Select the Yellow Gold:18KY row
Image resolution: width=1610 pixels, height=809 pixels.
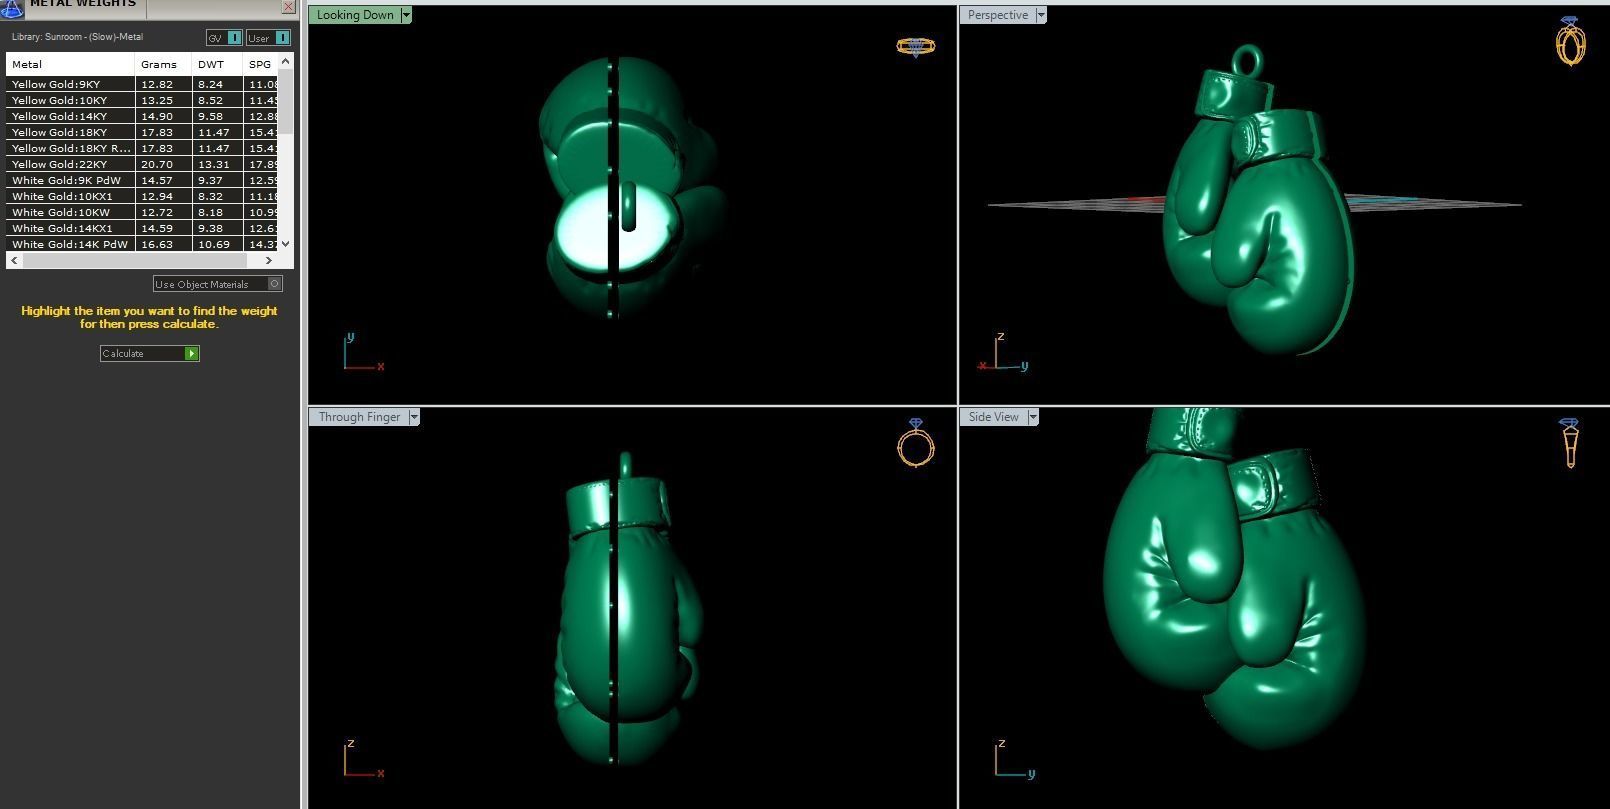[142, 132]
